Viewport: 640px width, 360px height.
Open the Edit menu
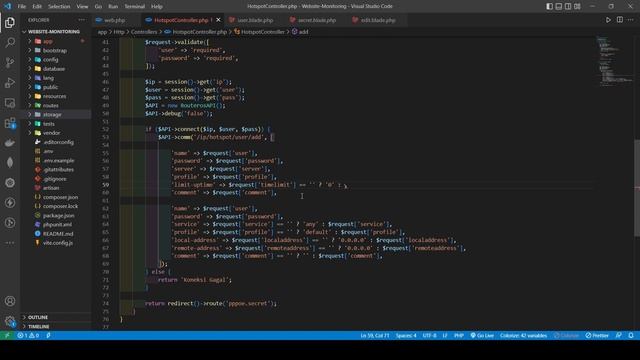pos(37,7)
